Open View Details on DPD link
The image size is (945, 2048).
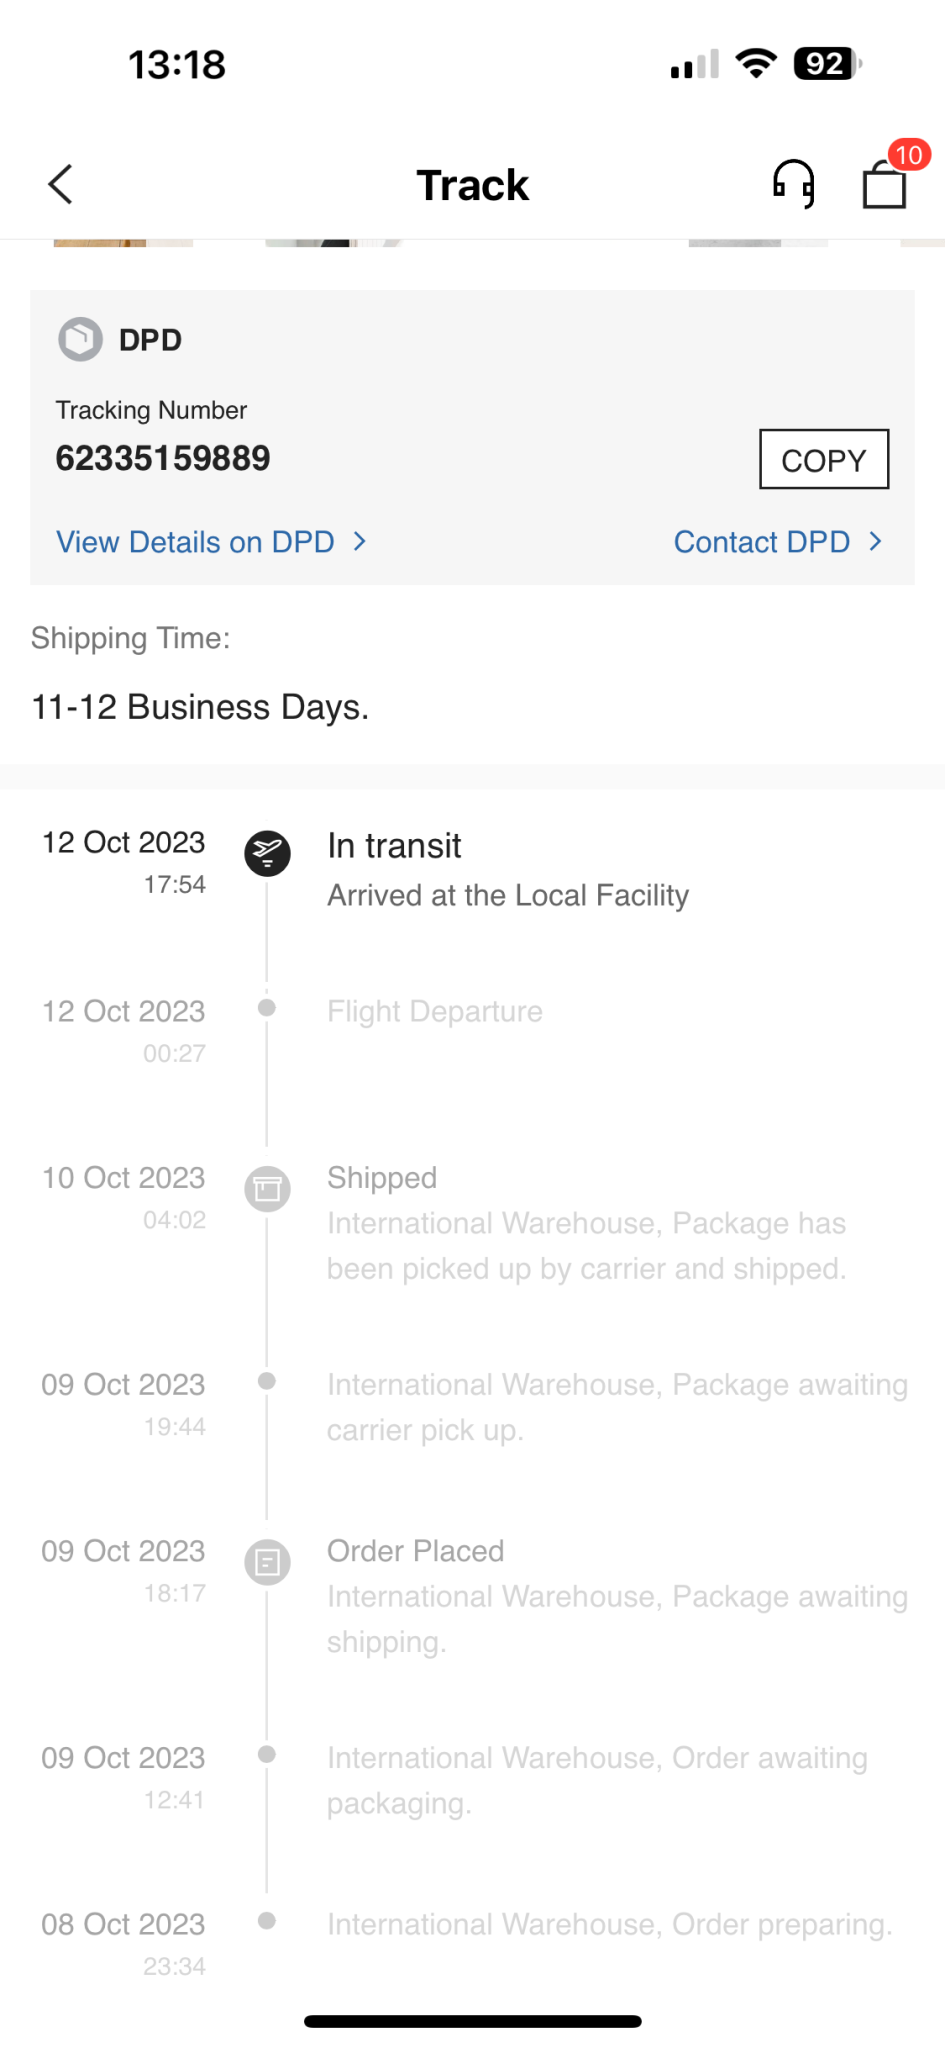click(x=195, y=542)
